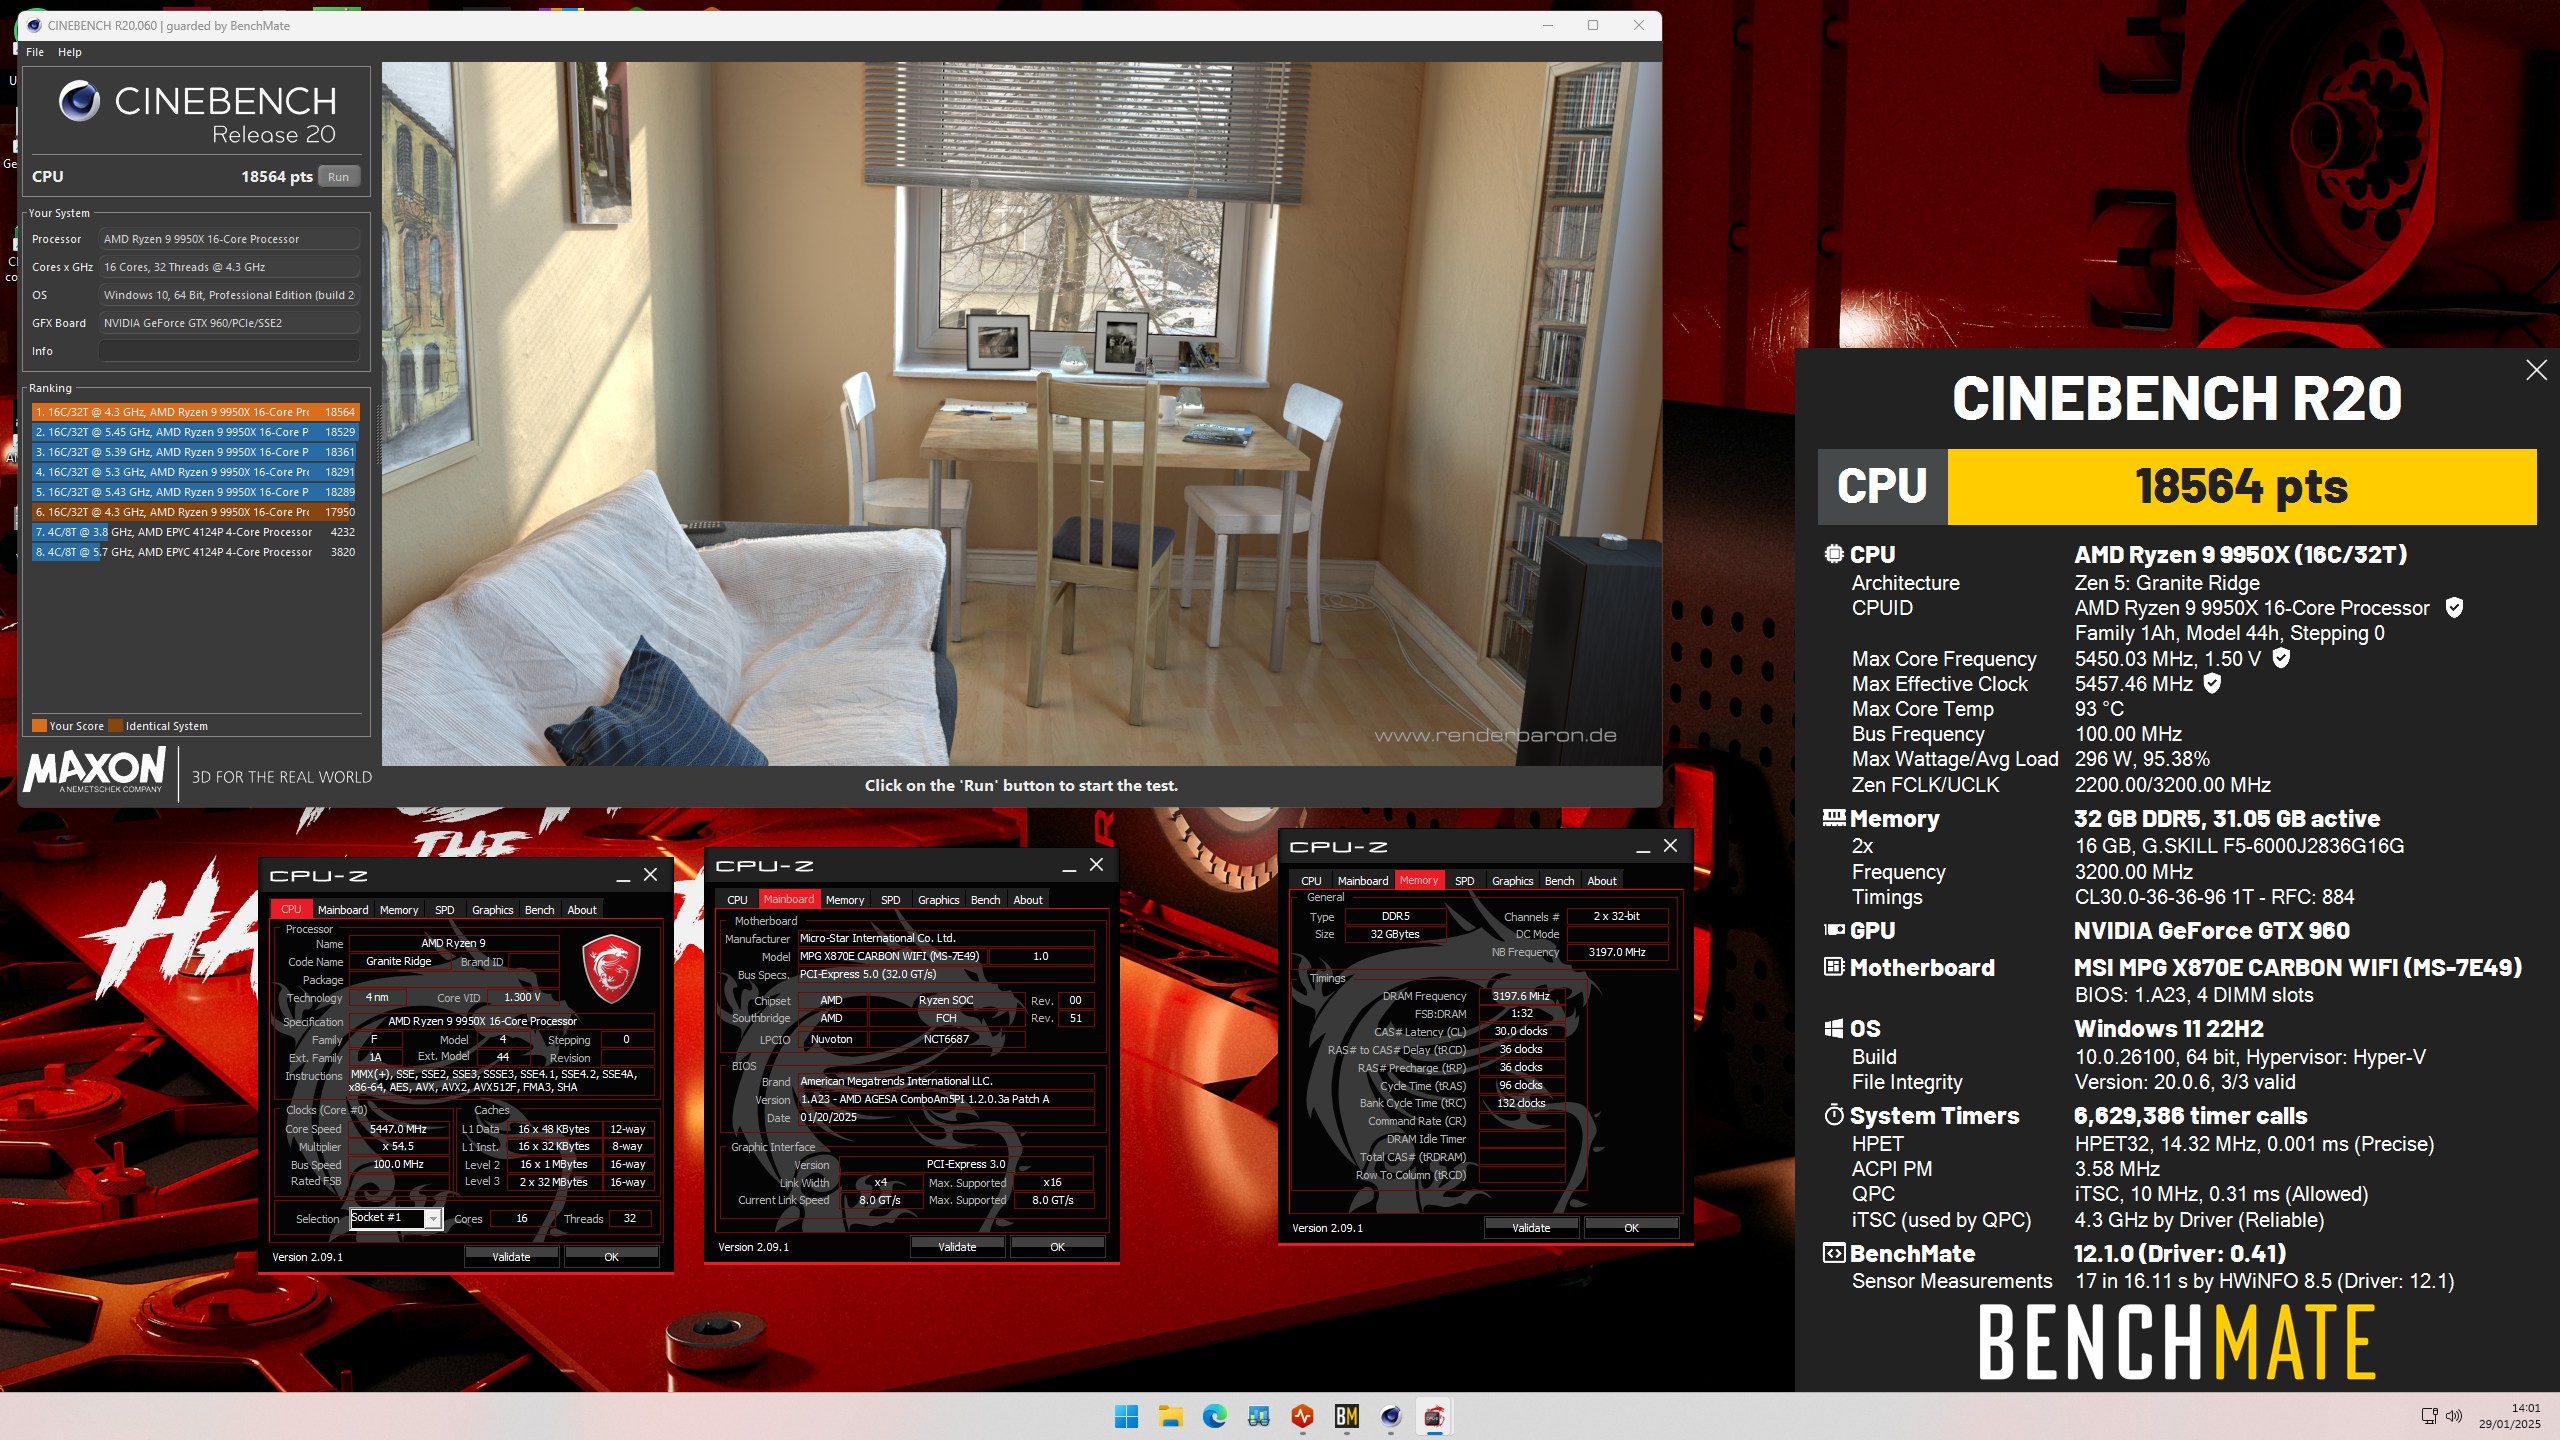Click the yellow 18564 pts score banner
The height and width of the screenshot is (1440, 2560).
pos(2241,487)
